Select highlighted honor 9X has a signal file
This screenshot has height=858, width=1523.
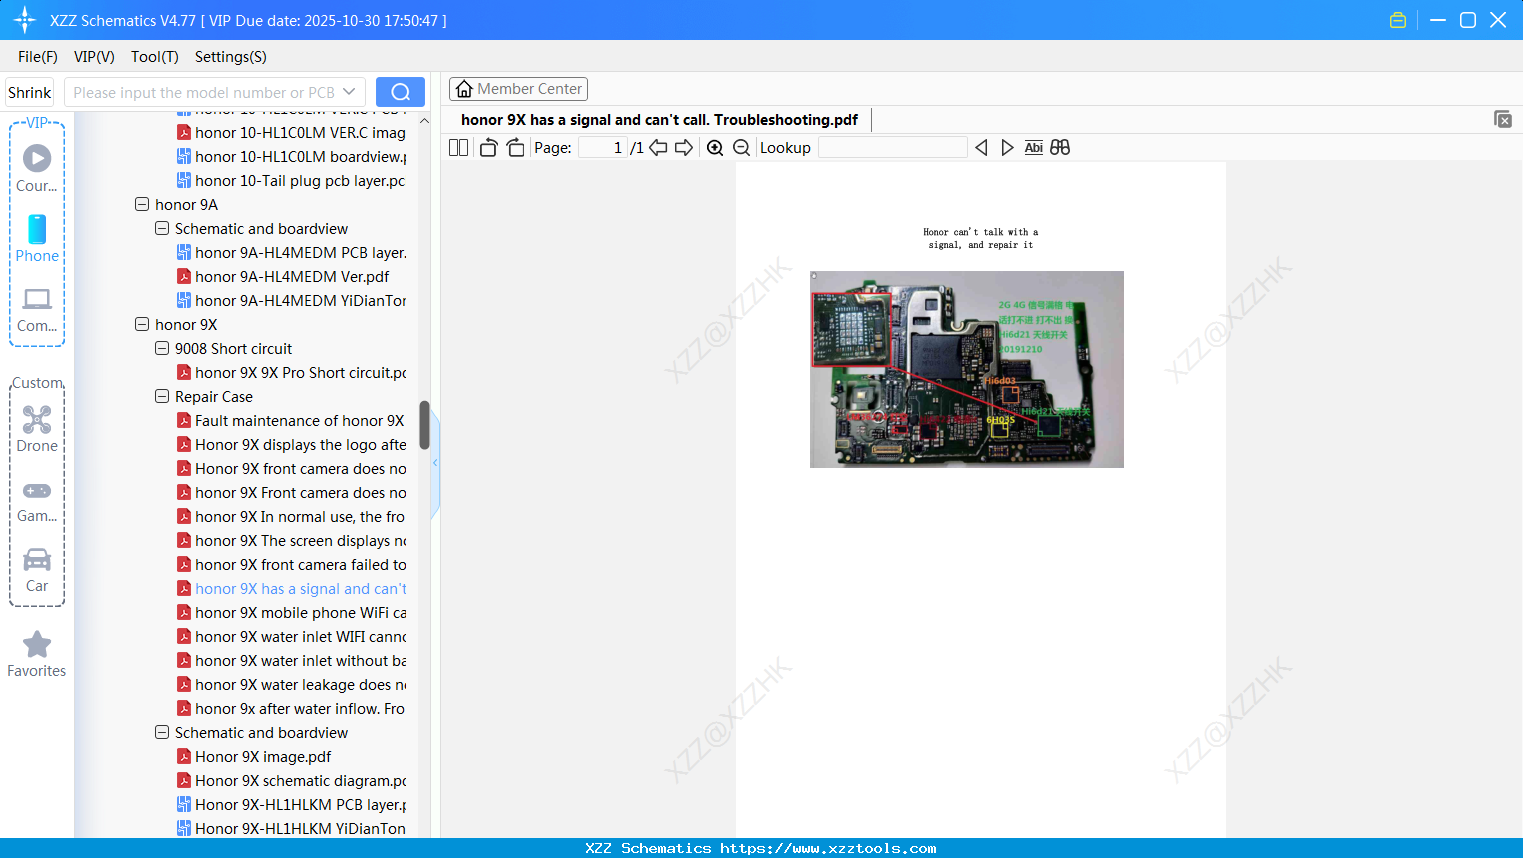[292, 588]
